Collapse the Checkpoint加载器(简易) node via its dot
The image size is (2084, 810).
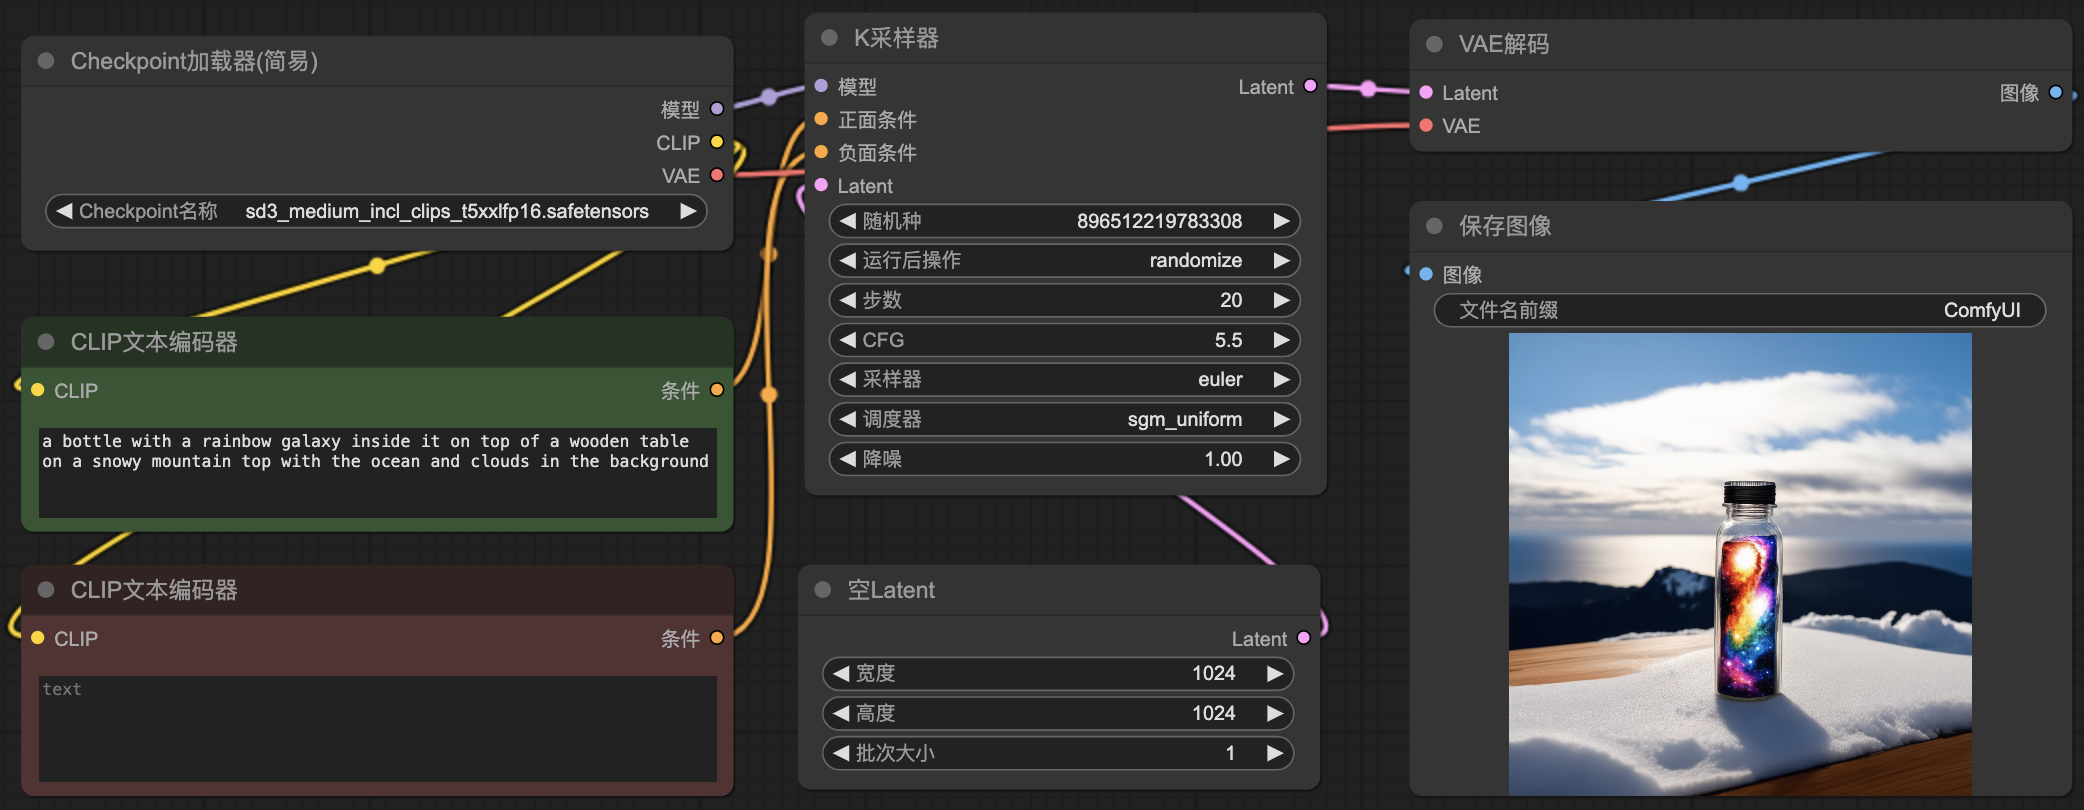pyautogui.click(x=45, y=61)
